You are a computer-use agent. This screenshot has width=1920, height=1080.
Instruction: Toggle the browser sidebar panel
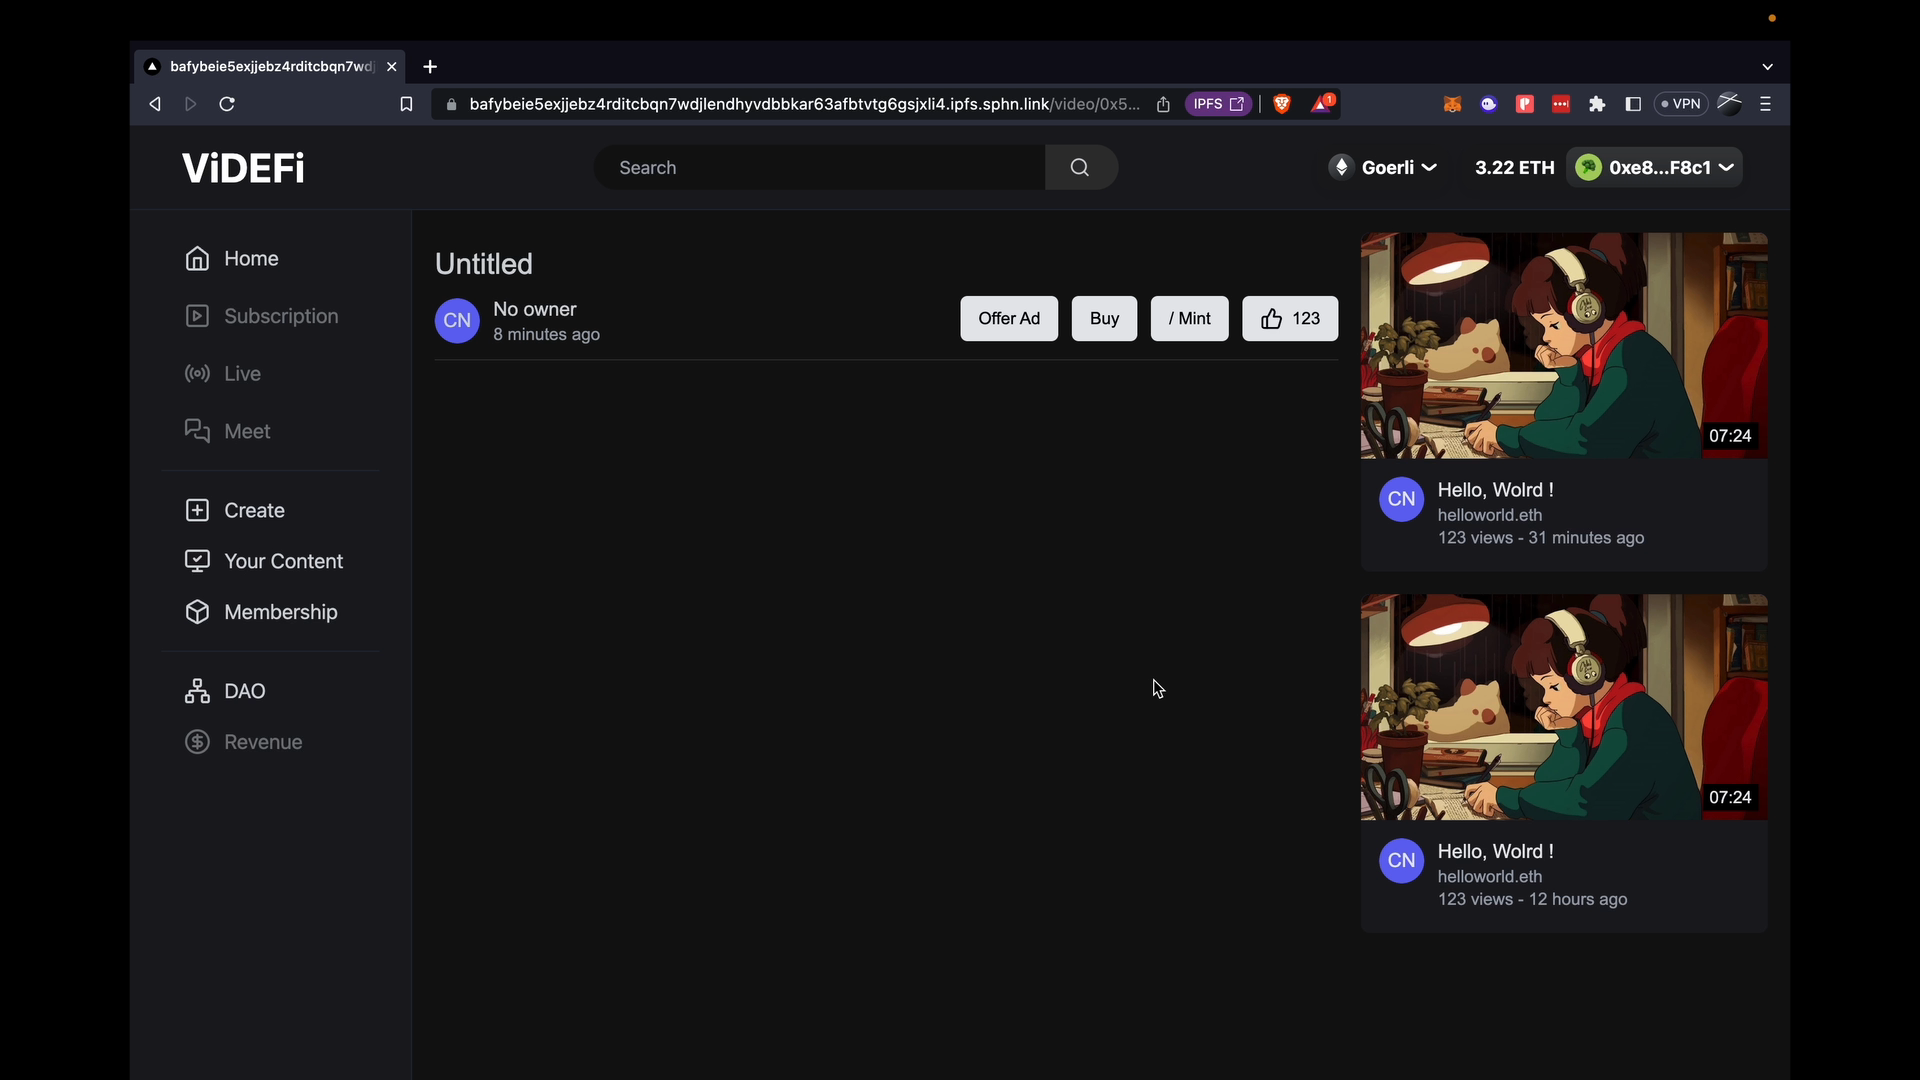tap(1633, 104)
